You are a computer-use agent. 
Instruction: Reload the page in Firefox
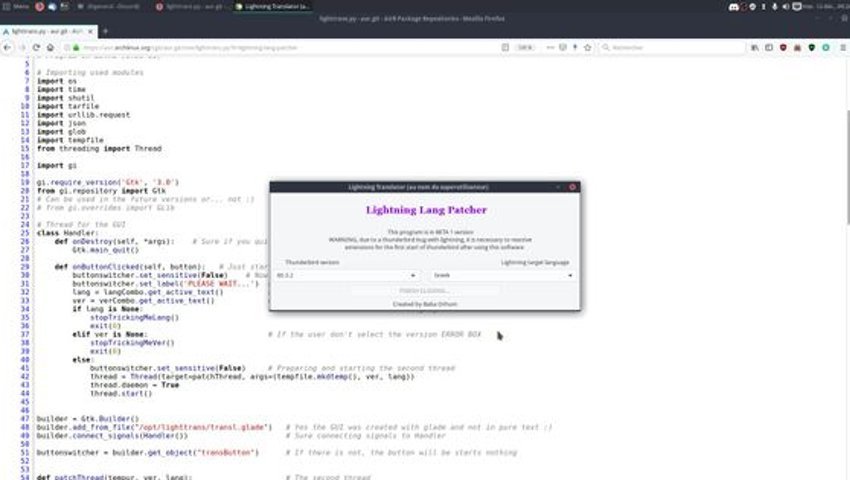click(x=36, y=48)
